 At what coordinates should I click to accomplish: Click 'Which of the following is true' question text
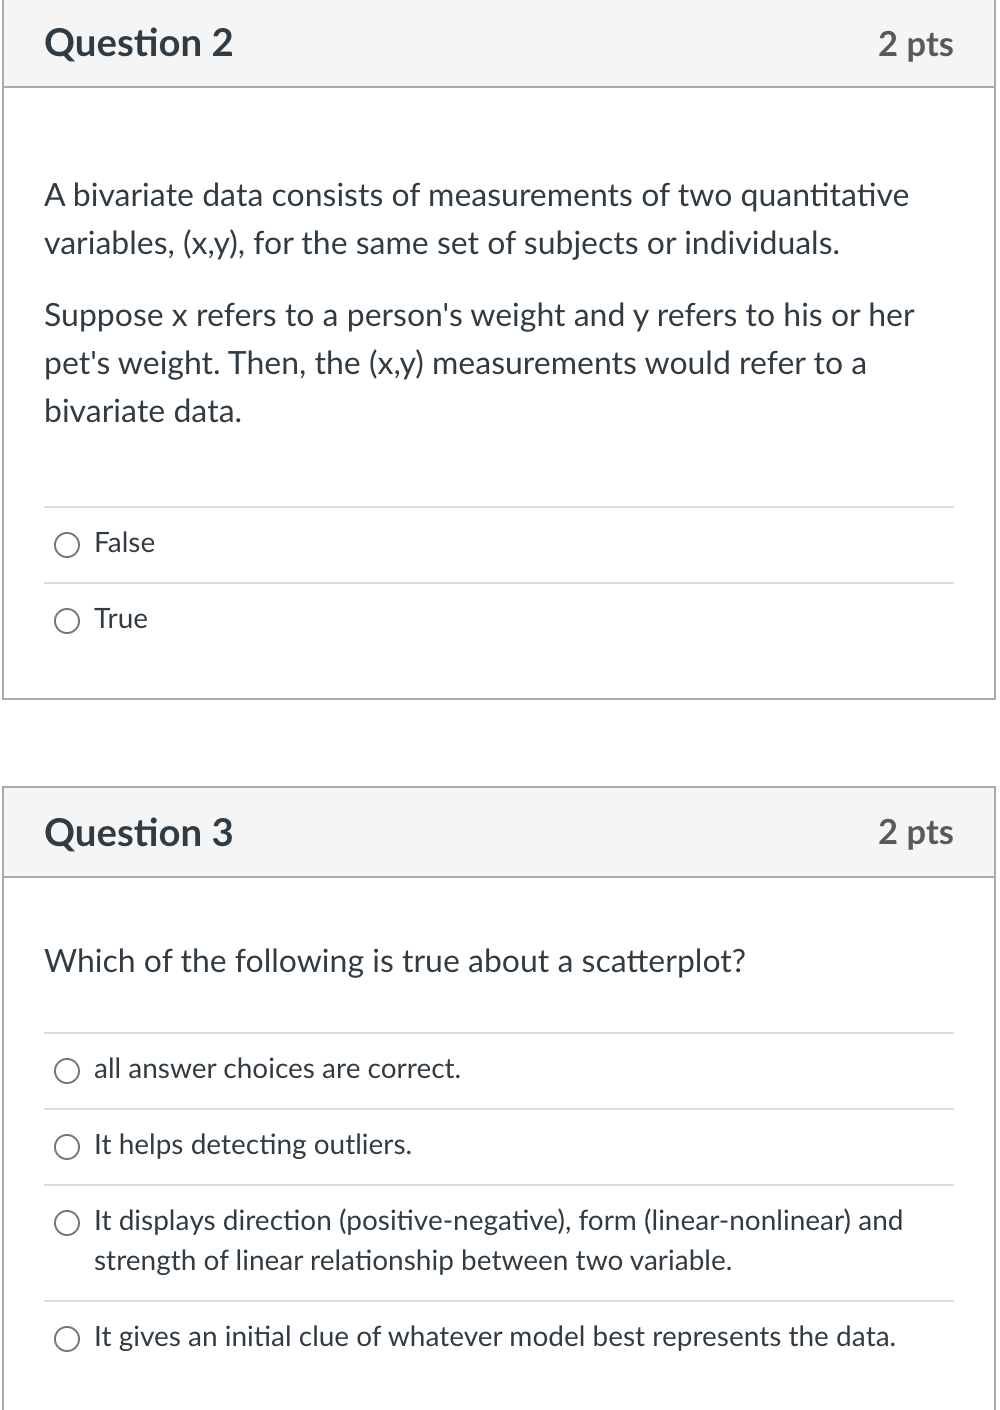(395, 961)
